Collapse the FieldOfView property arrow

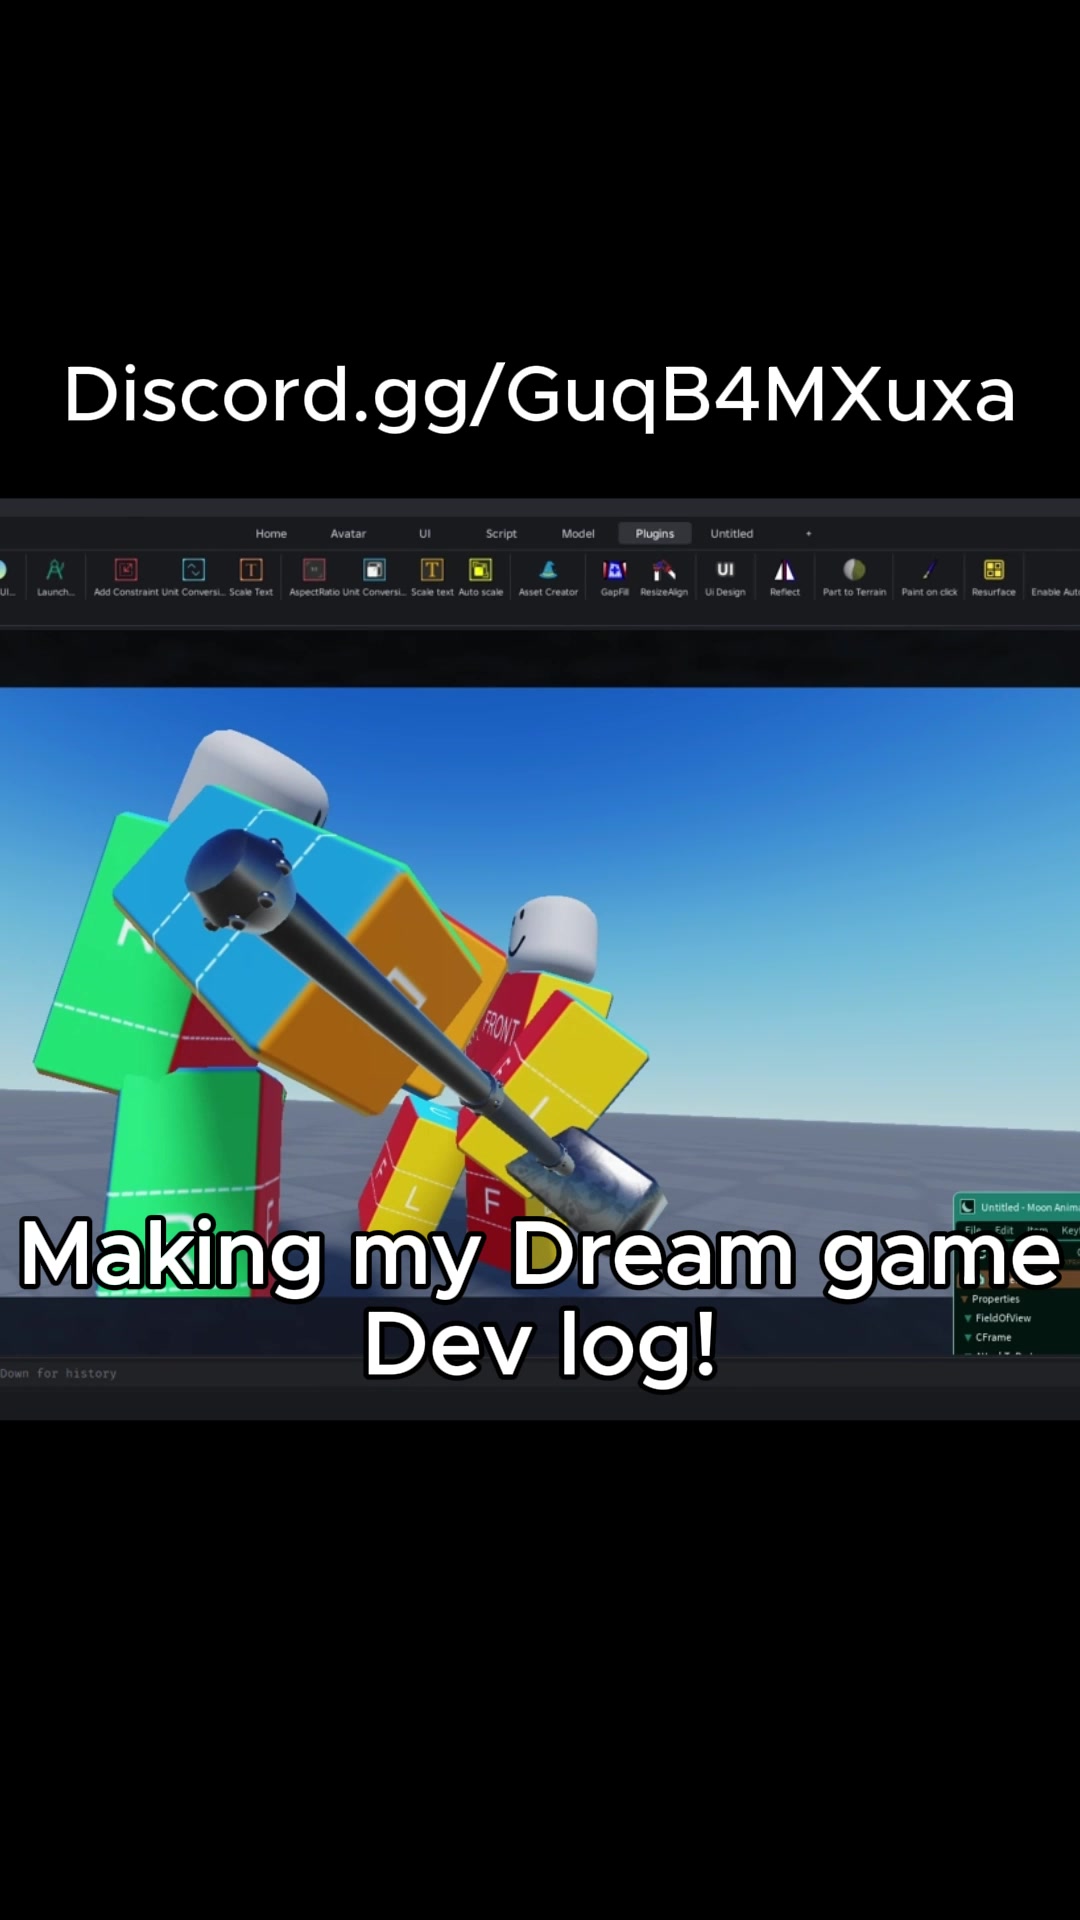coord(968,1318)
